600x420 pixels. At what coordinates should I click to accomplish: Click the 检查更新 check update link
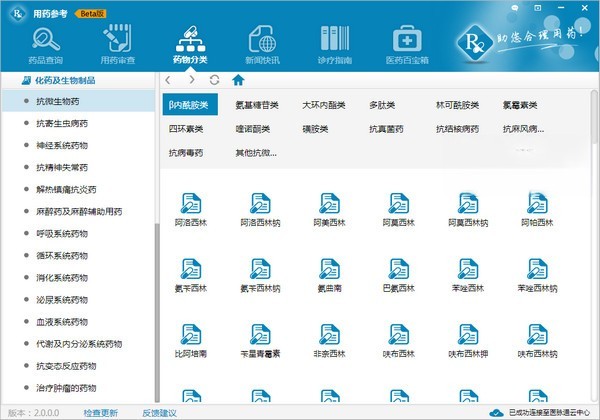(x=101, y=413)
